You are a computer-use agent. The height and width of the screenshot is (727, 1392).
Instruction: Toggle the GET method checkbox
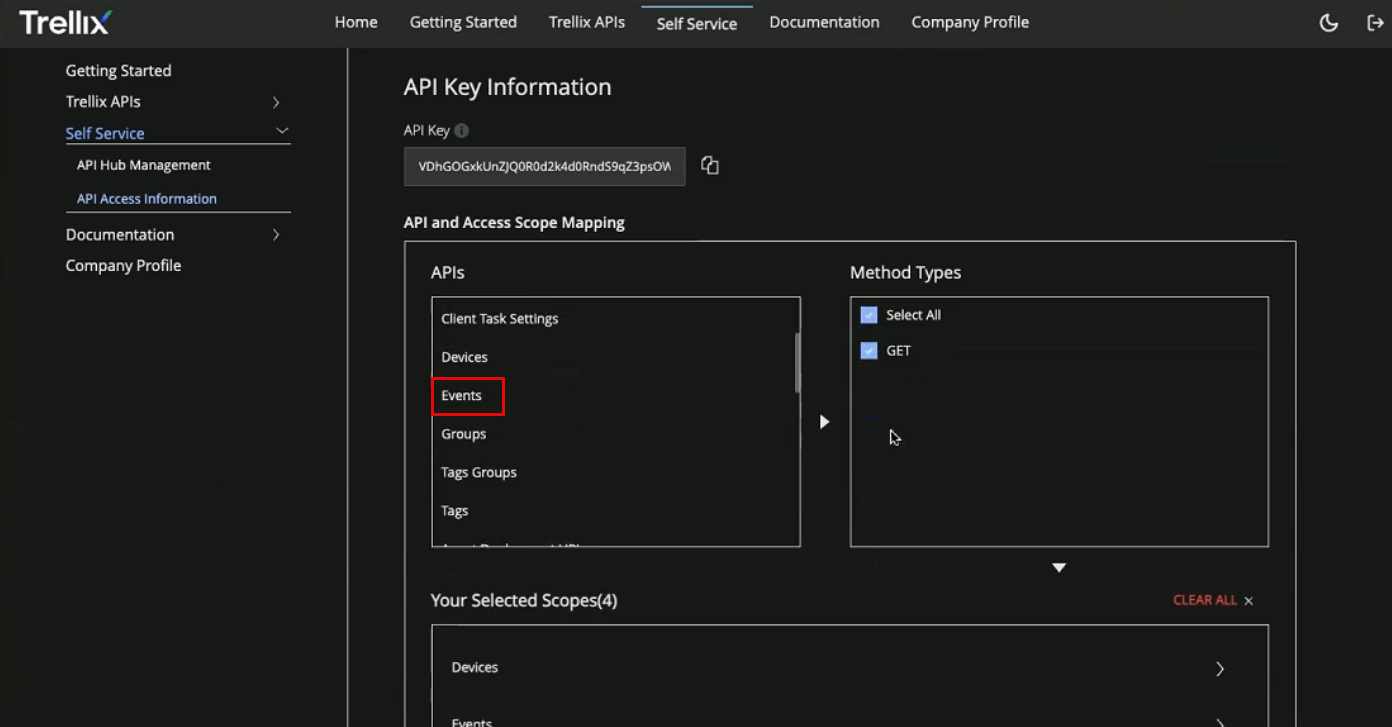point(869,351)
